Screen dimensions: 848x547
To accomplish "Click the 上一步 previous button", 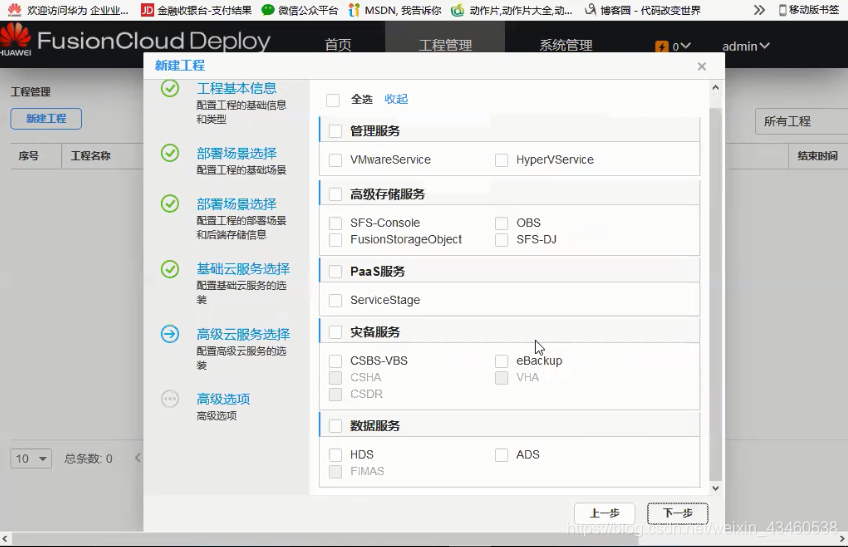I will [604, 513].
